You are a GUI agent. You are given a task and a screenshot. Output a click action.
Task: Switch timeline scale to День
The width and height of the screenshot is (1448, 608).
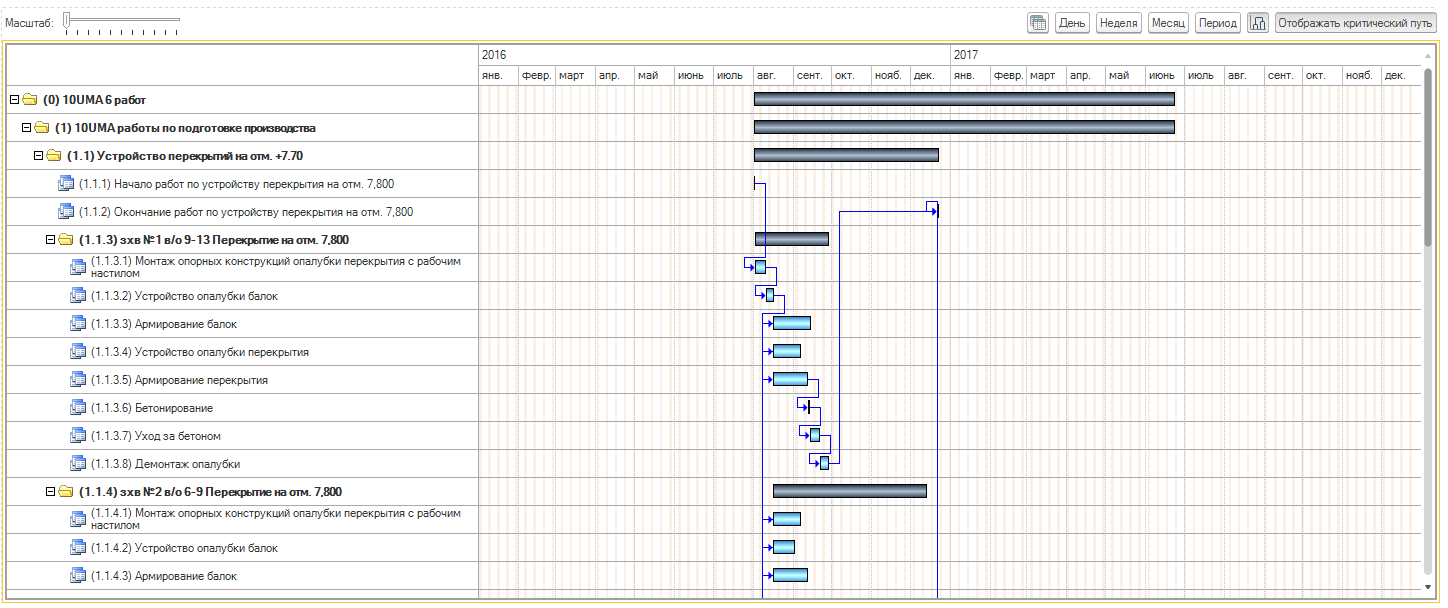[x=1072, y=23]
